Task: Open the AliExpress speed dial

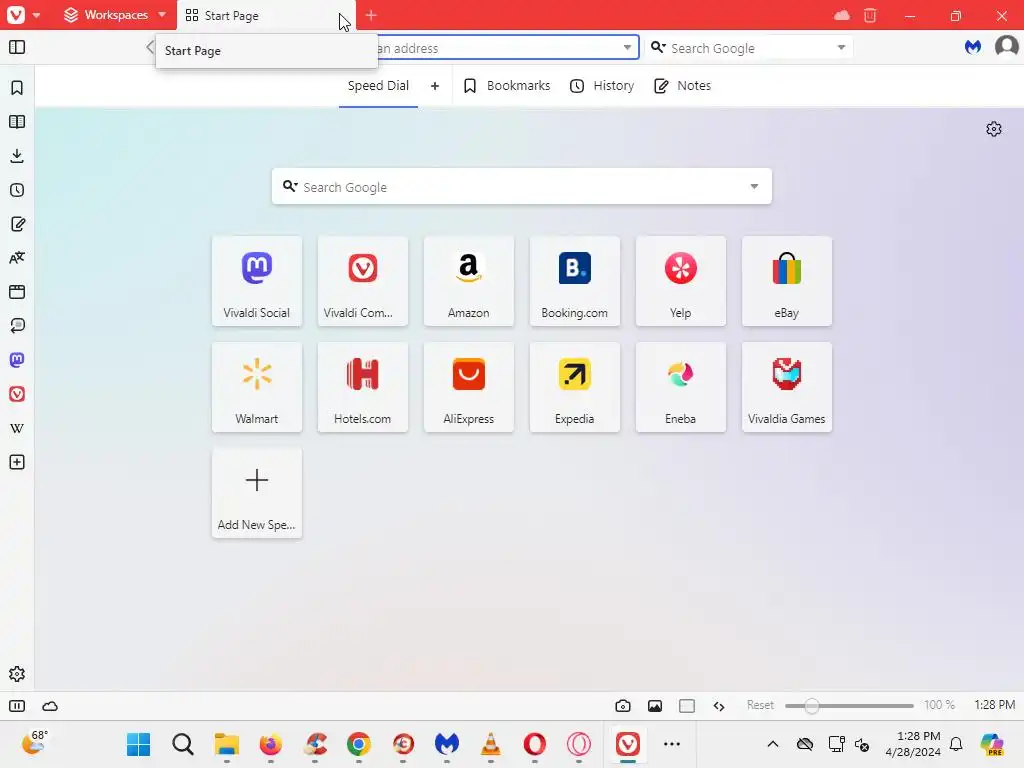Action: [x=469, y=387]
